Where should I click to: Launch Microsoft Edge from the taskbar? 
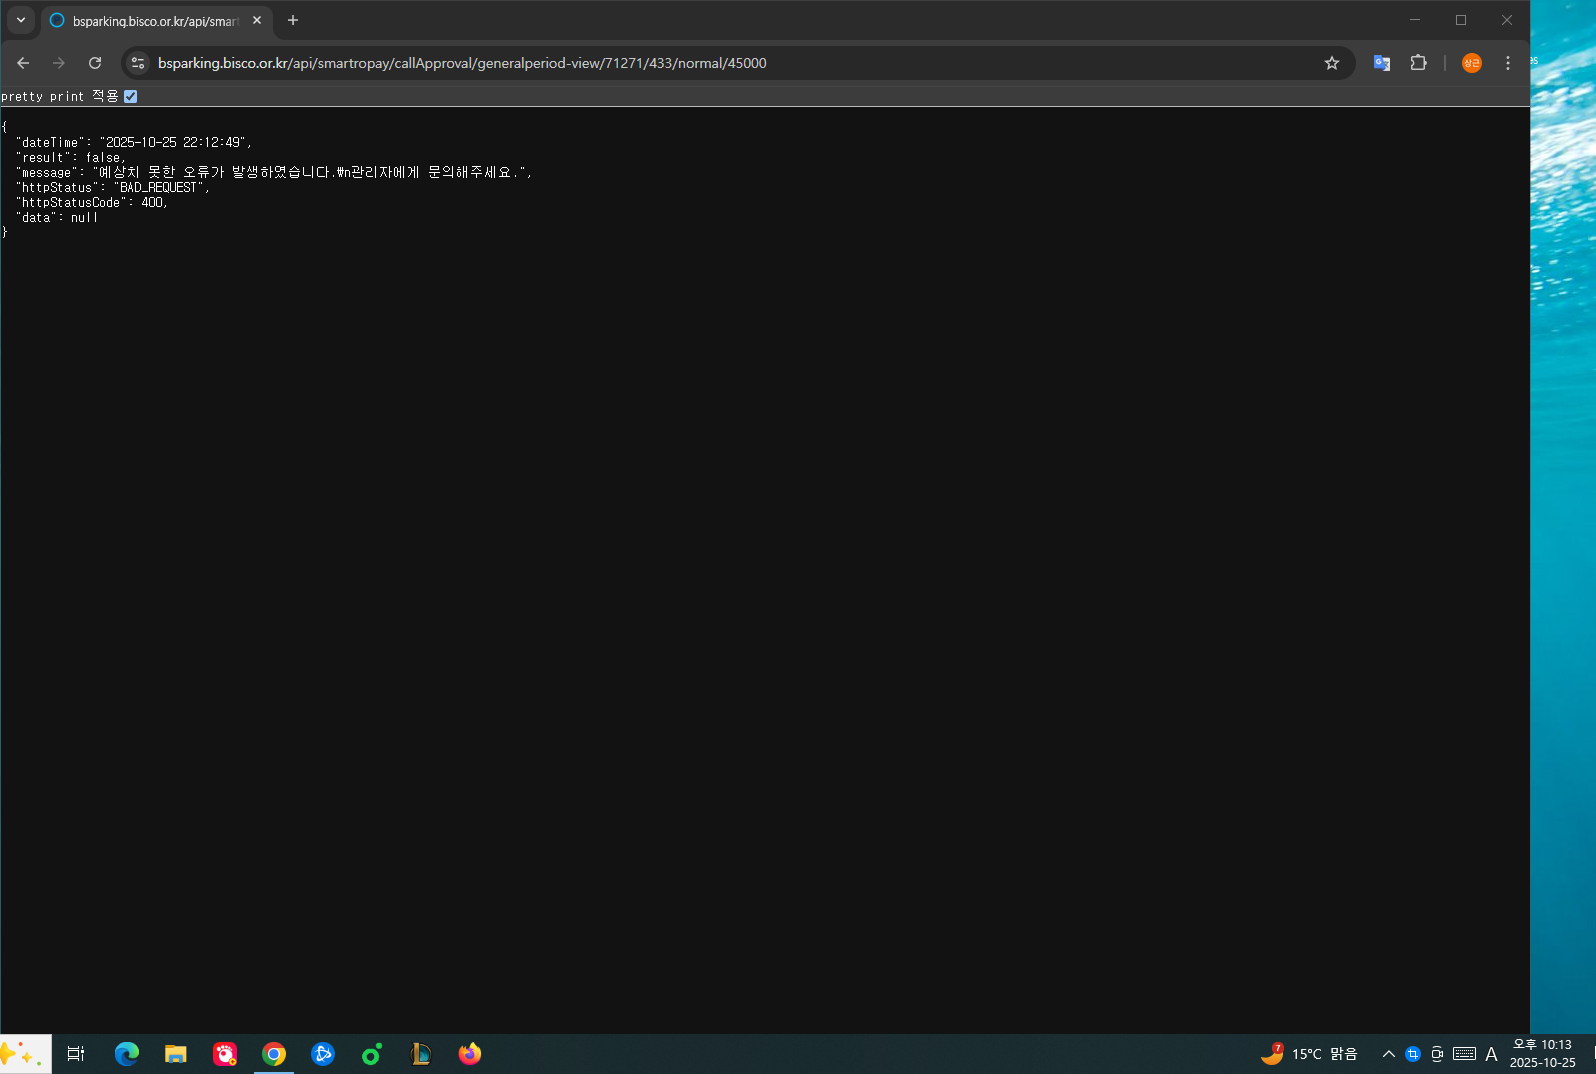click(127, 1054)
